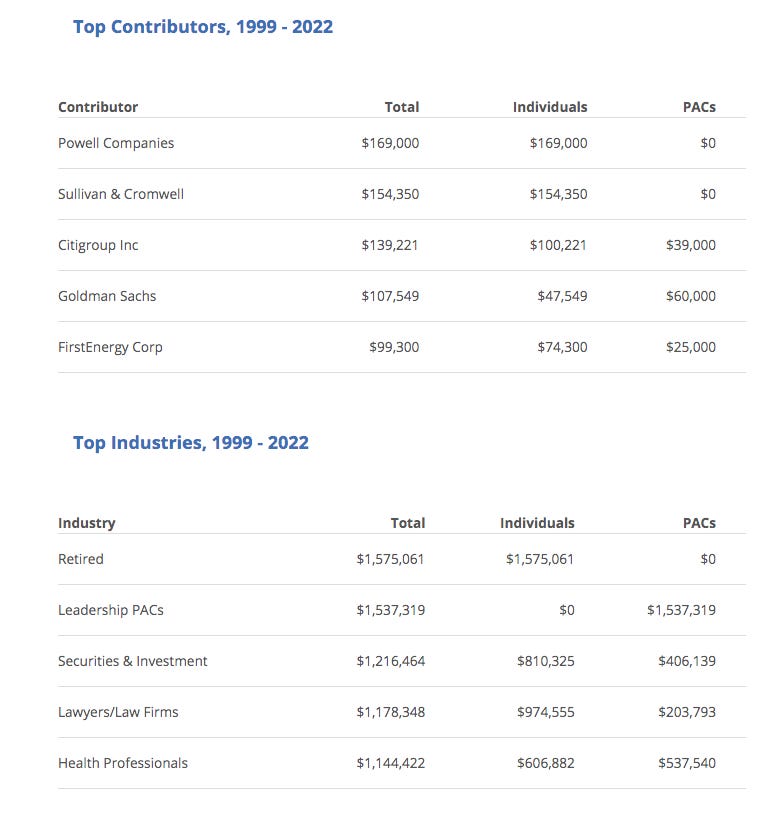
Task: Select Leadership PACs' Individuals value $0
Action: (567, 610)
